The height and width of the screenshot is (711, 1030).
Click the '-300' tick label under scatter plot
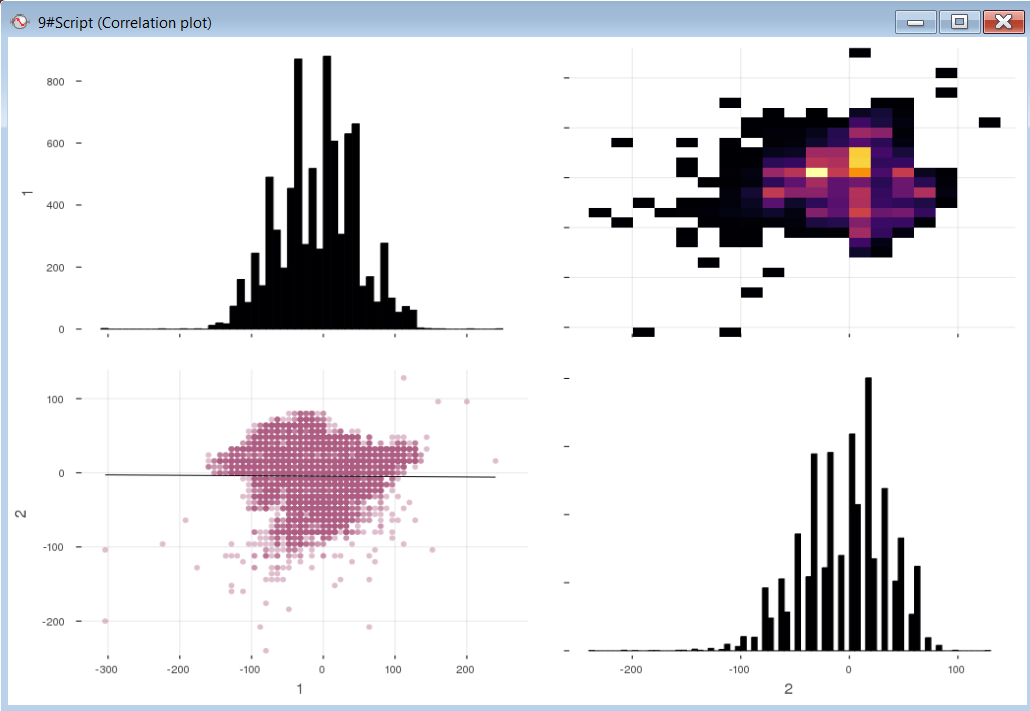[106, 667]
